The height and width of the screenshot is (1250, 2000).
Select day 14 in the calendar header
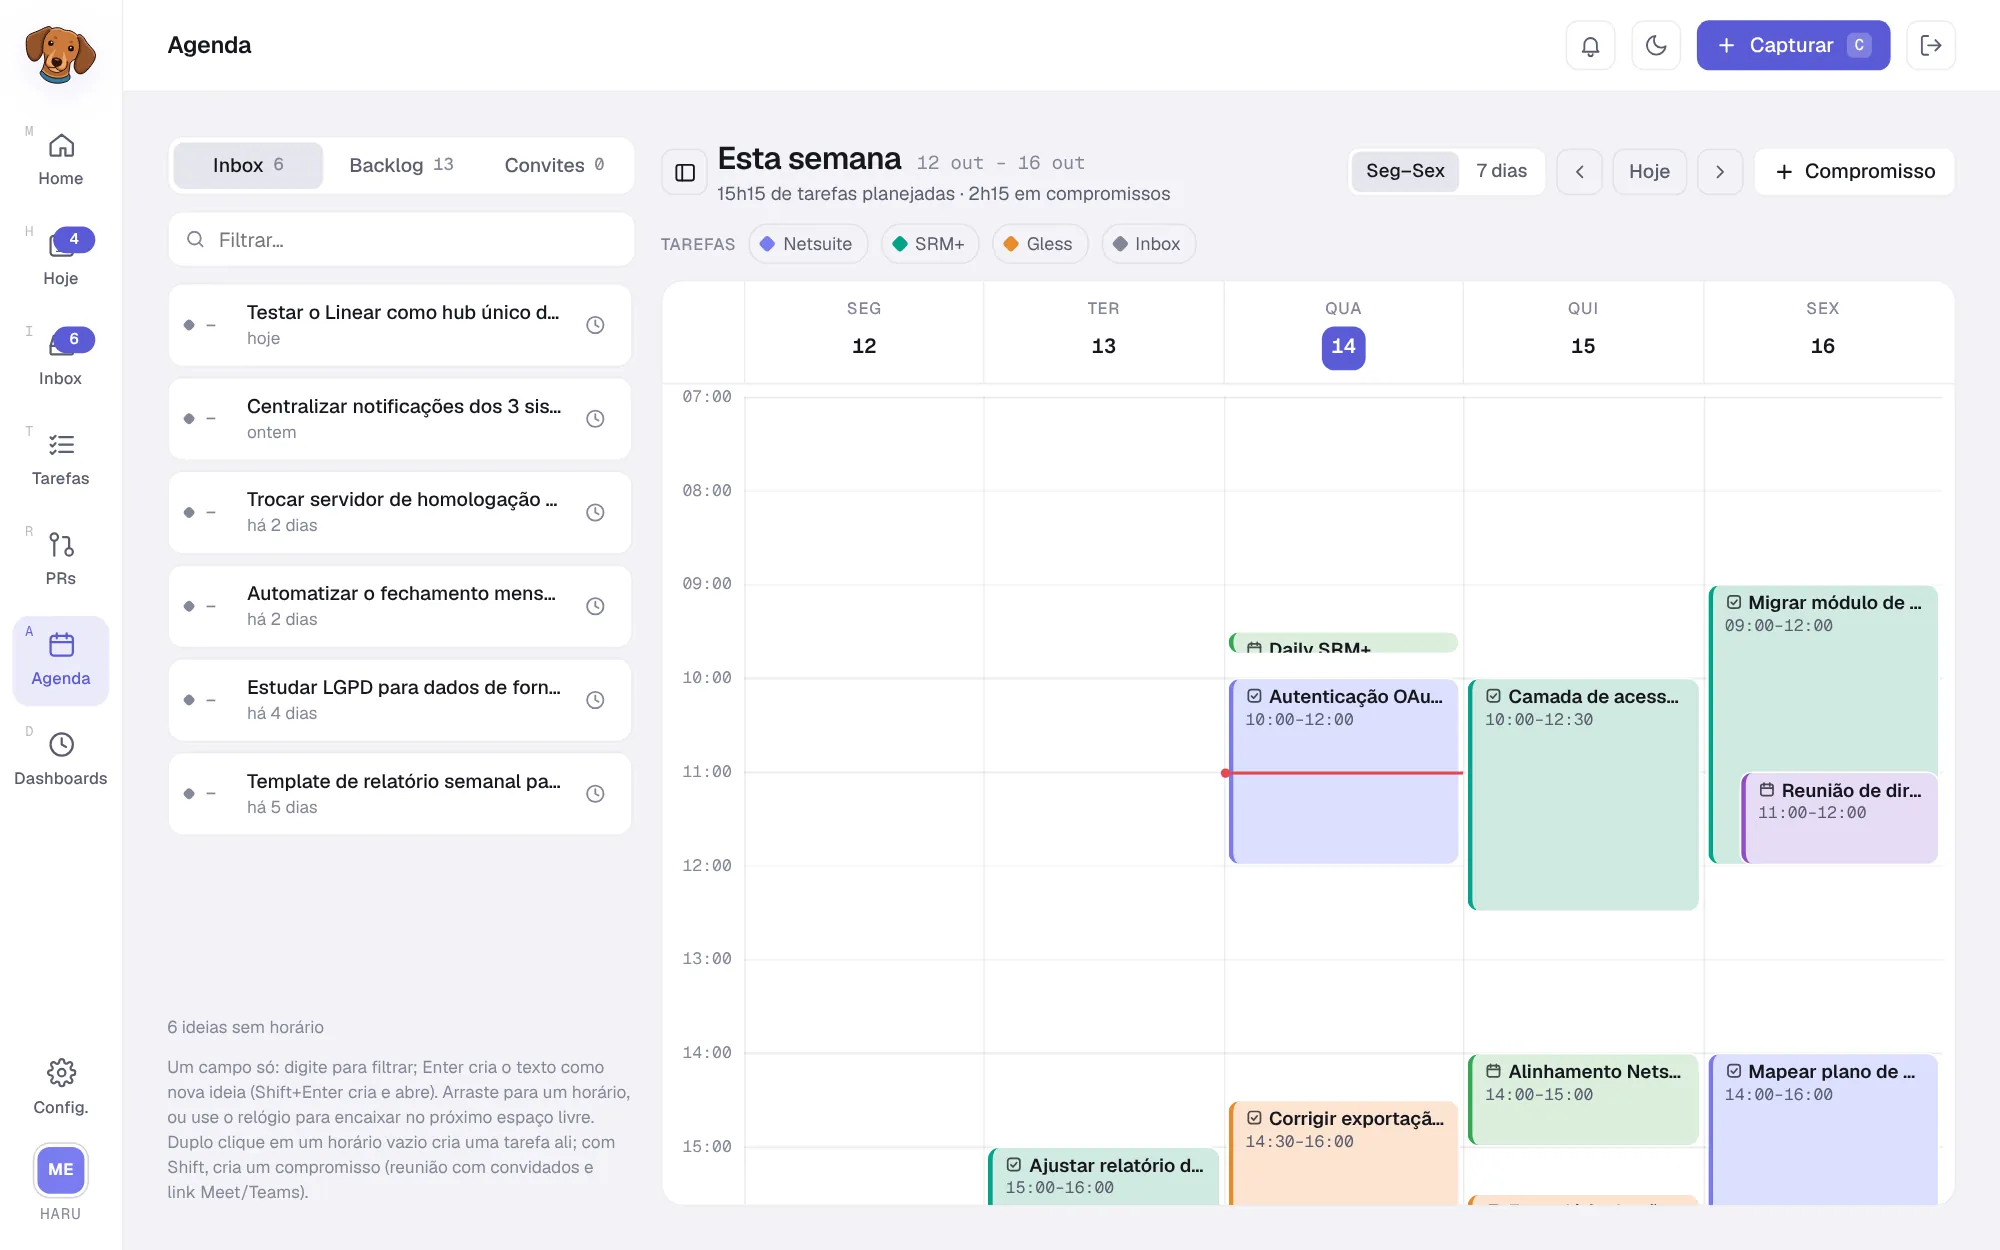click(x=1343, y=347)
